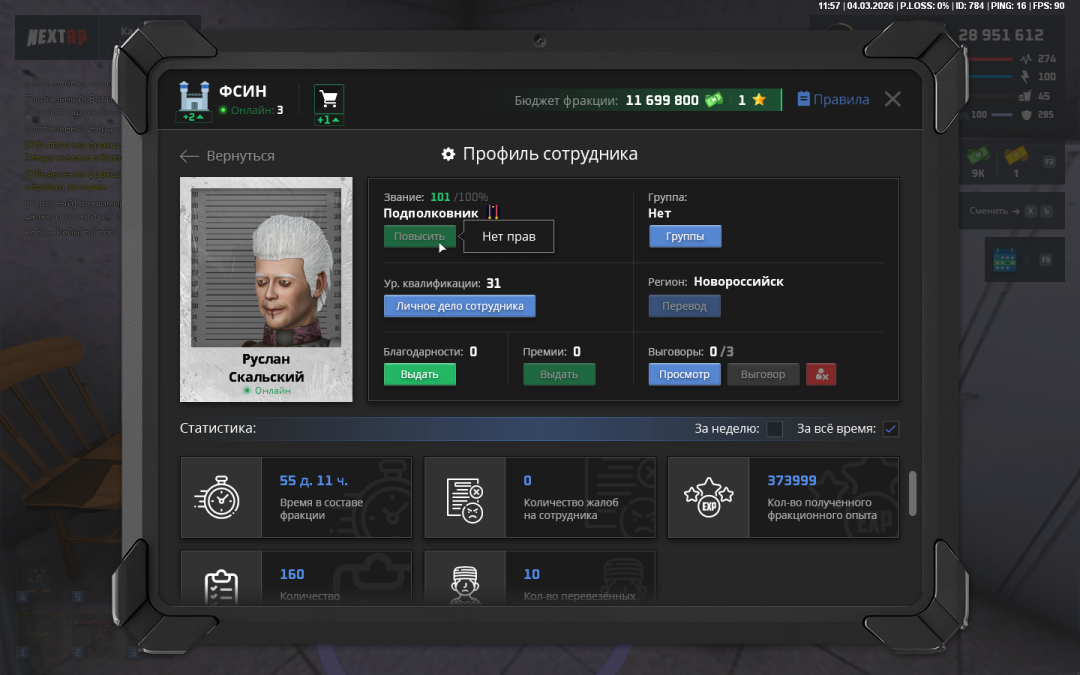The height and width of the screenshot is (675, 1080).
Task: Go back via the Вернуться arrow
Action: pos(227,156)
